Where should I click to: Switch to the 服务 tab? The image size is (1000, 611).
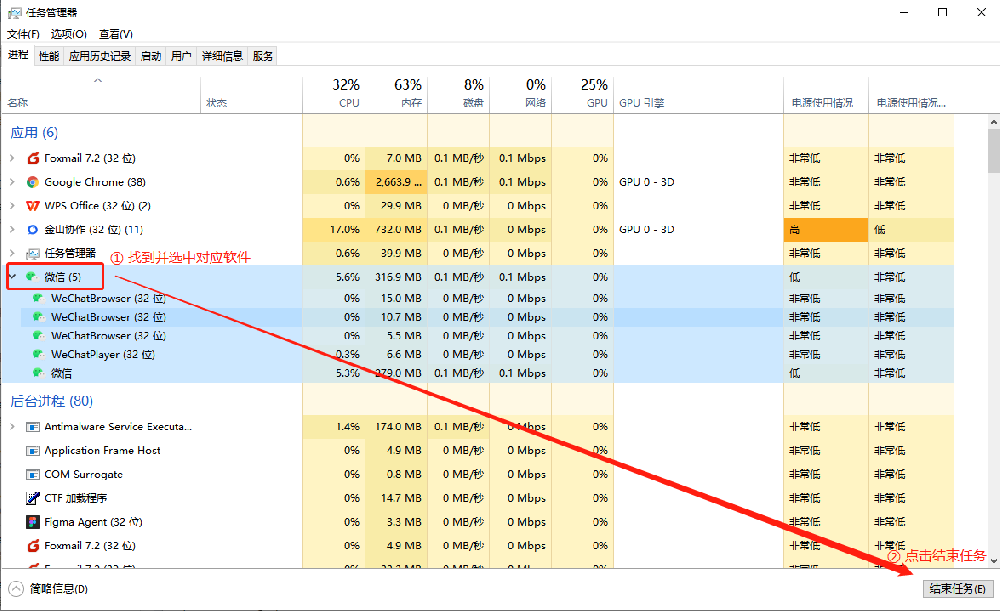262,56
